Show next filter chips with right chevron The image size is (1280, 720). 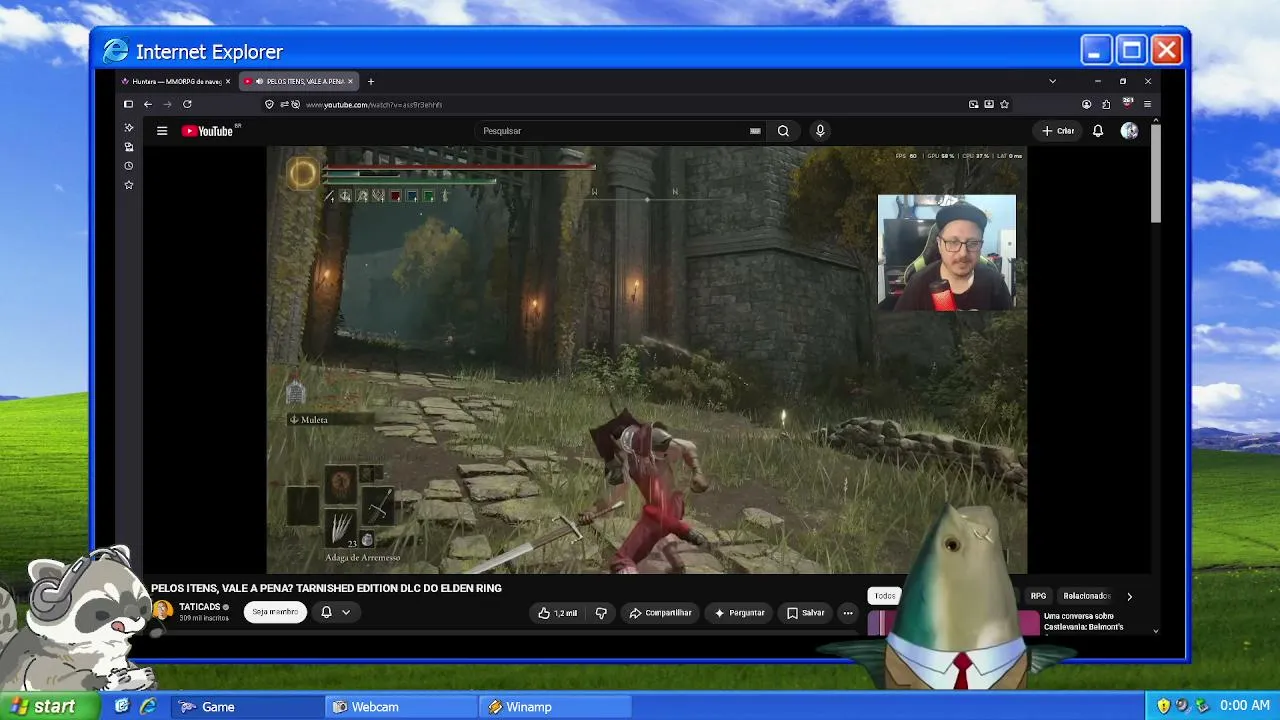point(1130,596)
